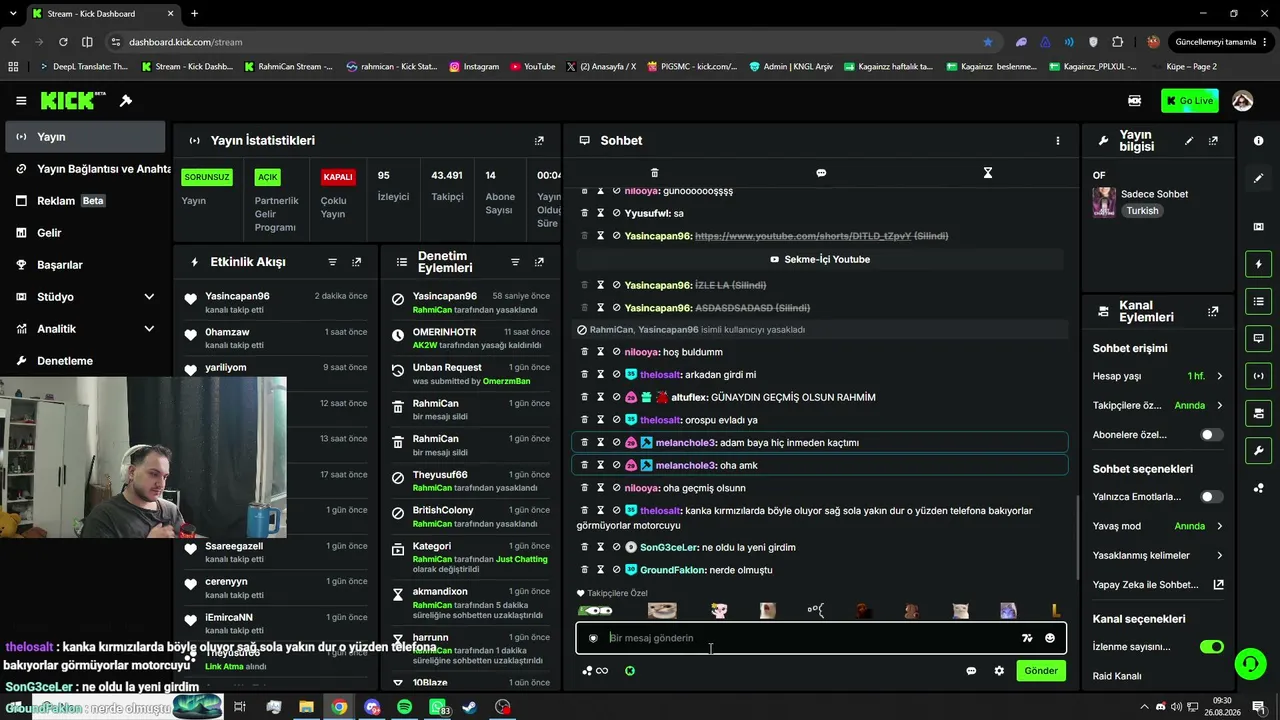Pop out the Yayın İstatistikleri panel

539,141
